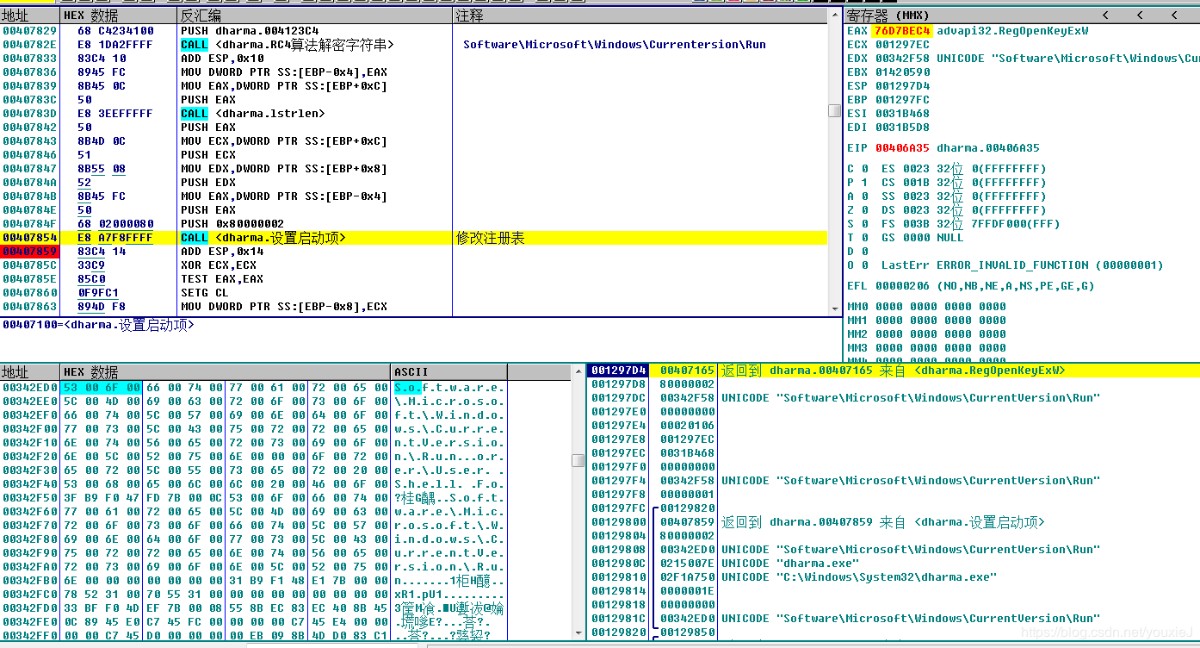1200x648 pixels.
Task: Select EBX register value 01420590
Action: coord(901,73)
